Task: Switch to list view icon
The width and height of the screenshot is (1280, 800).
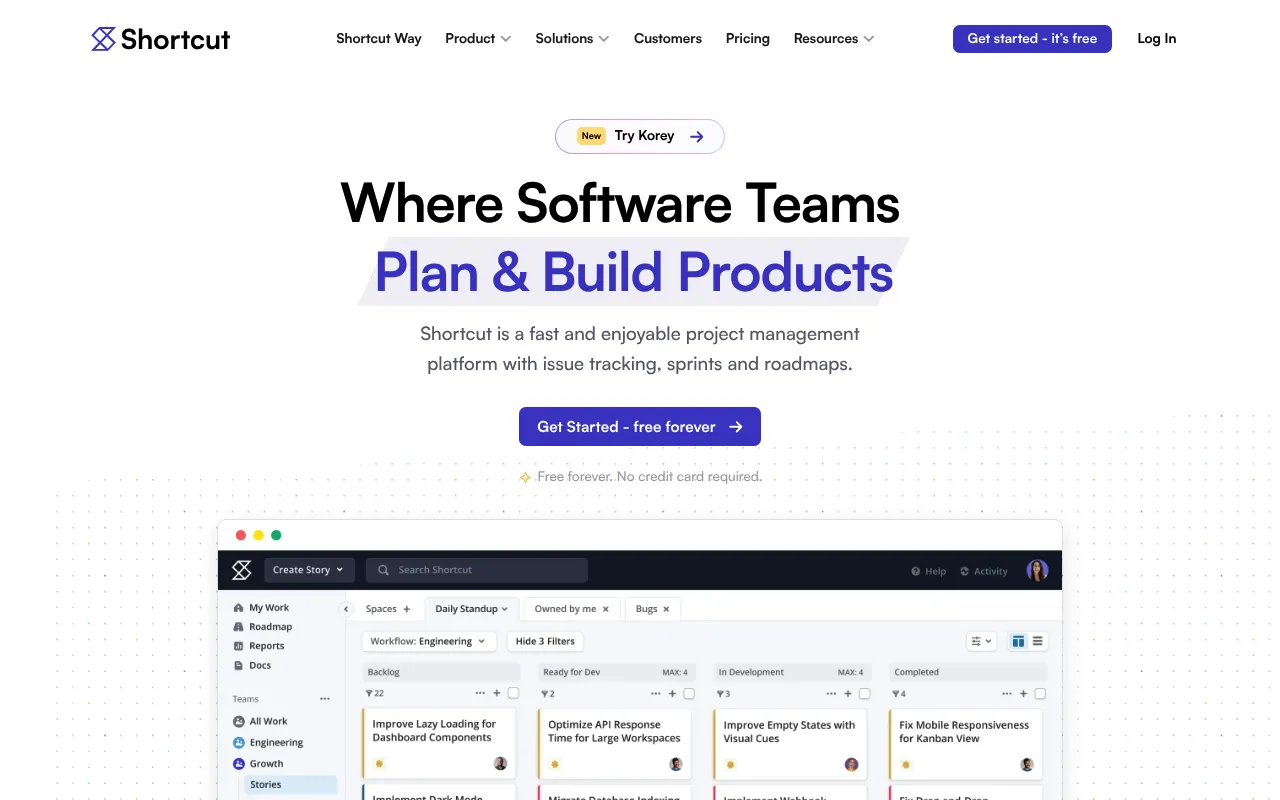Action: [x=1038, y=641]
